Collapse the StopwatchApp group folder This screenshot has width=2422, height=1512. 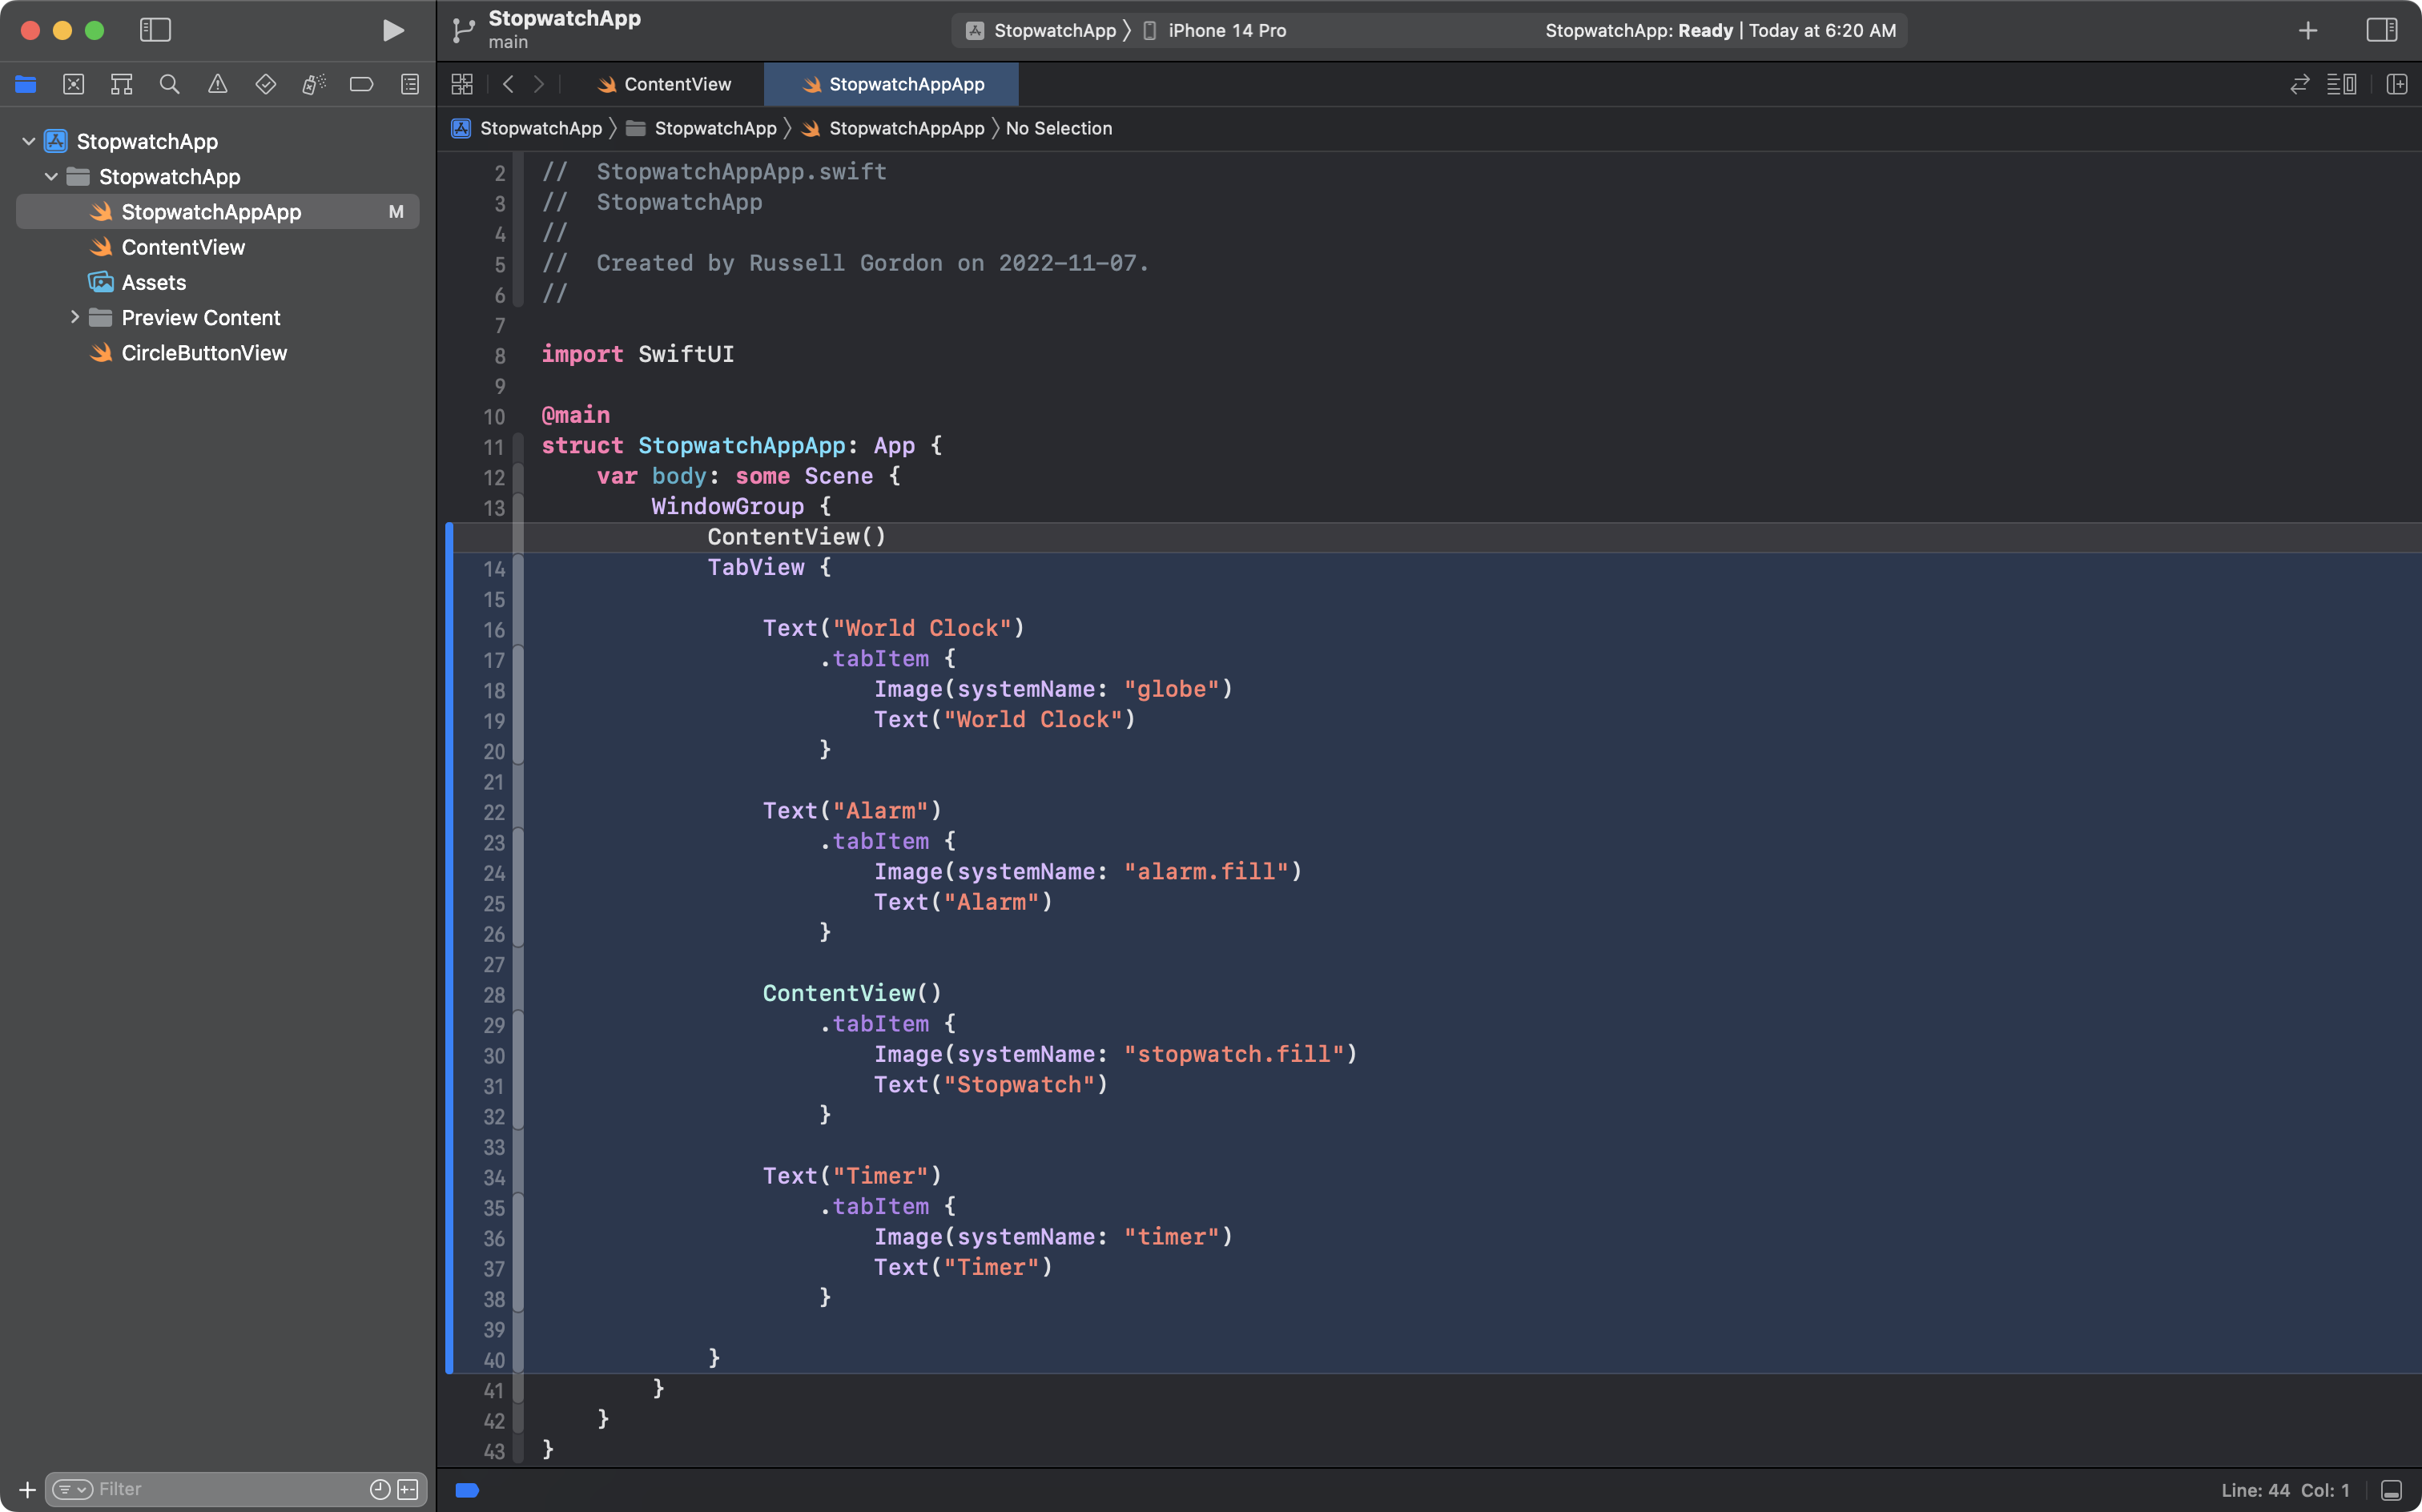coord(52,176)
